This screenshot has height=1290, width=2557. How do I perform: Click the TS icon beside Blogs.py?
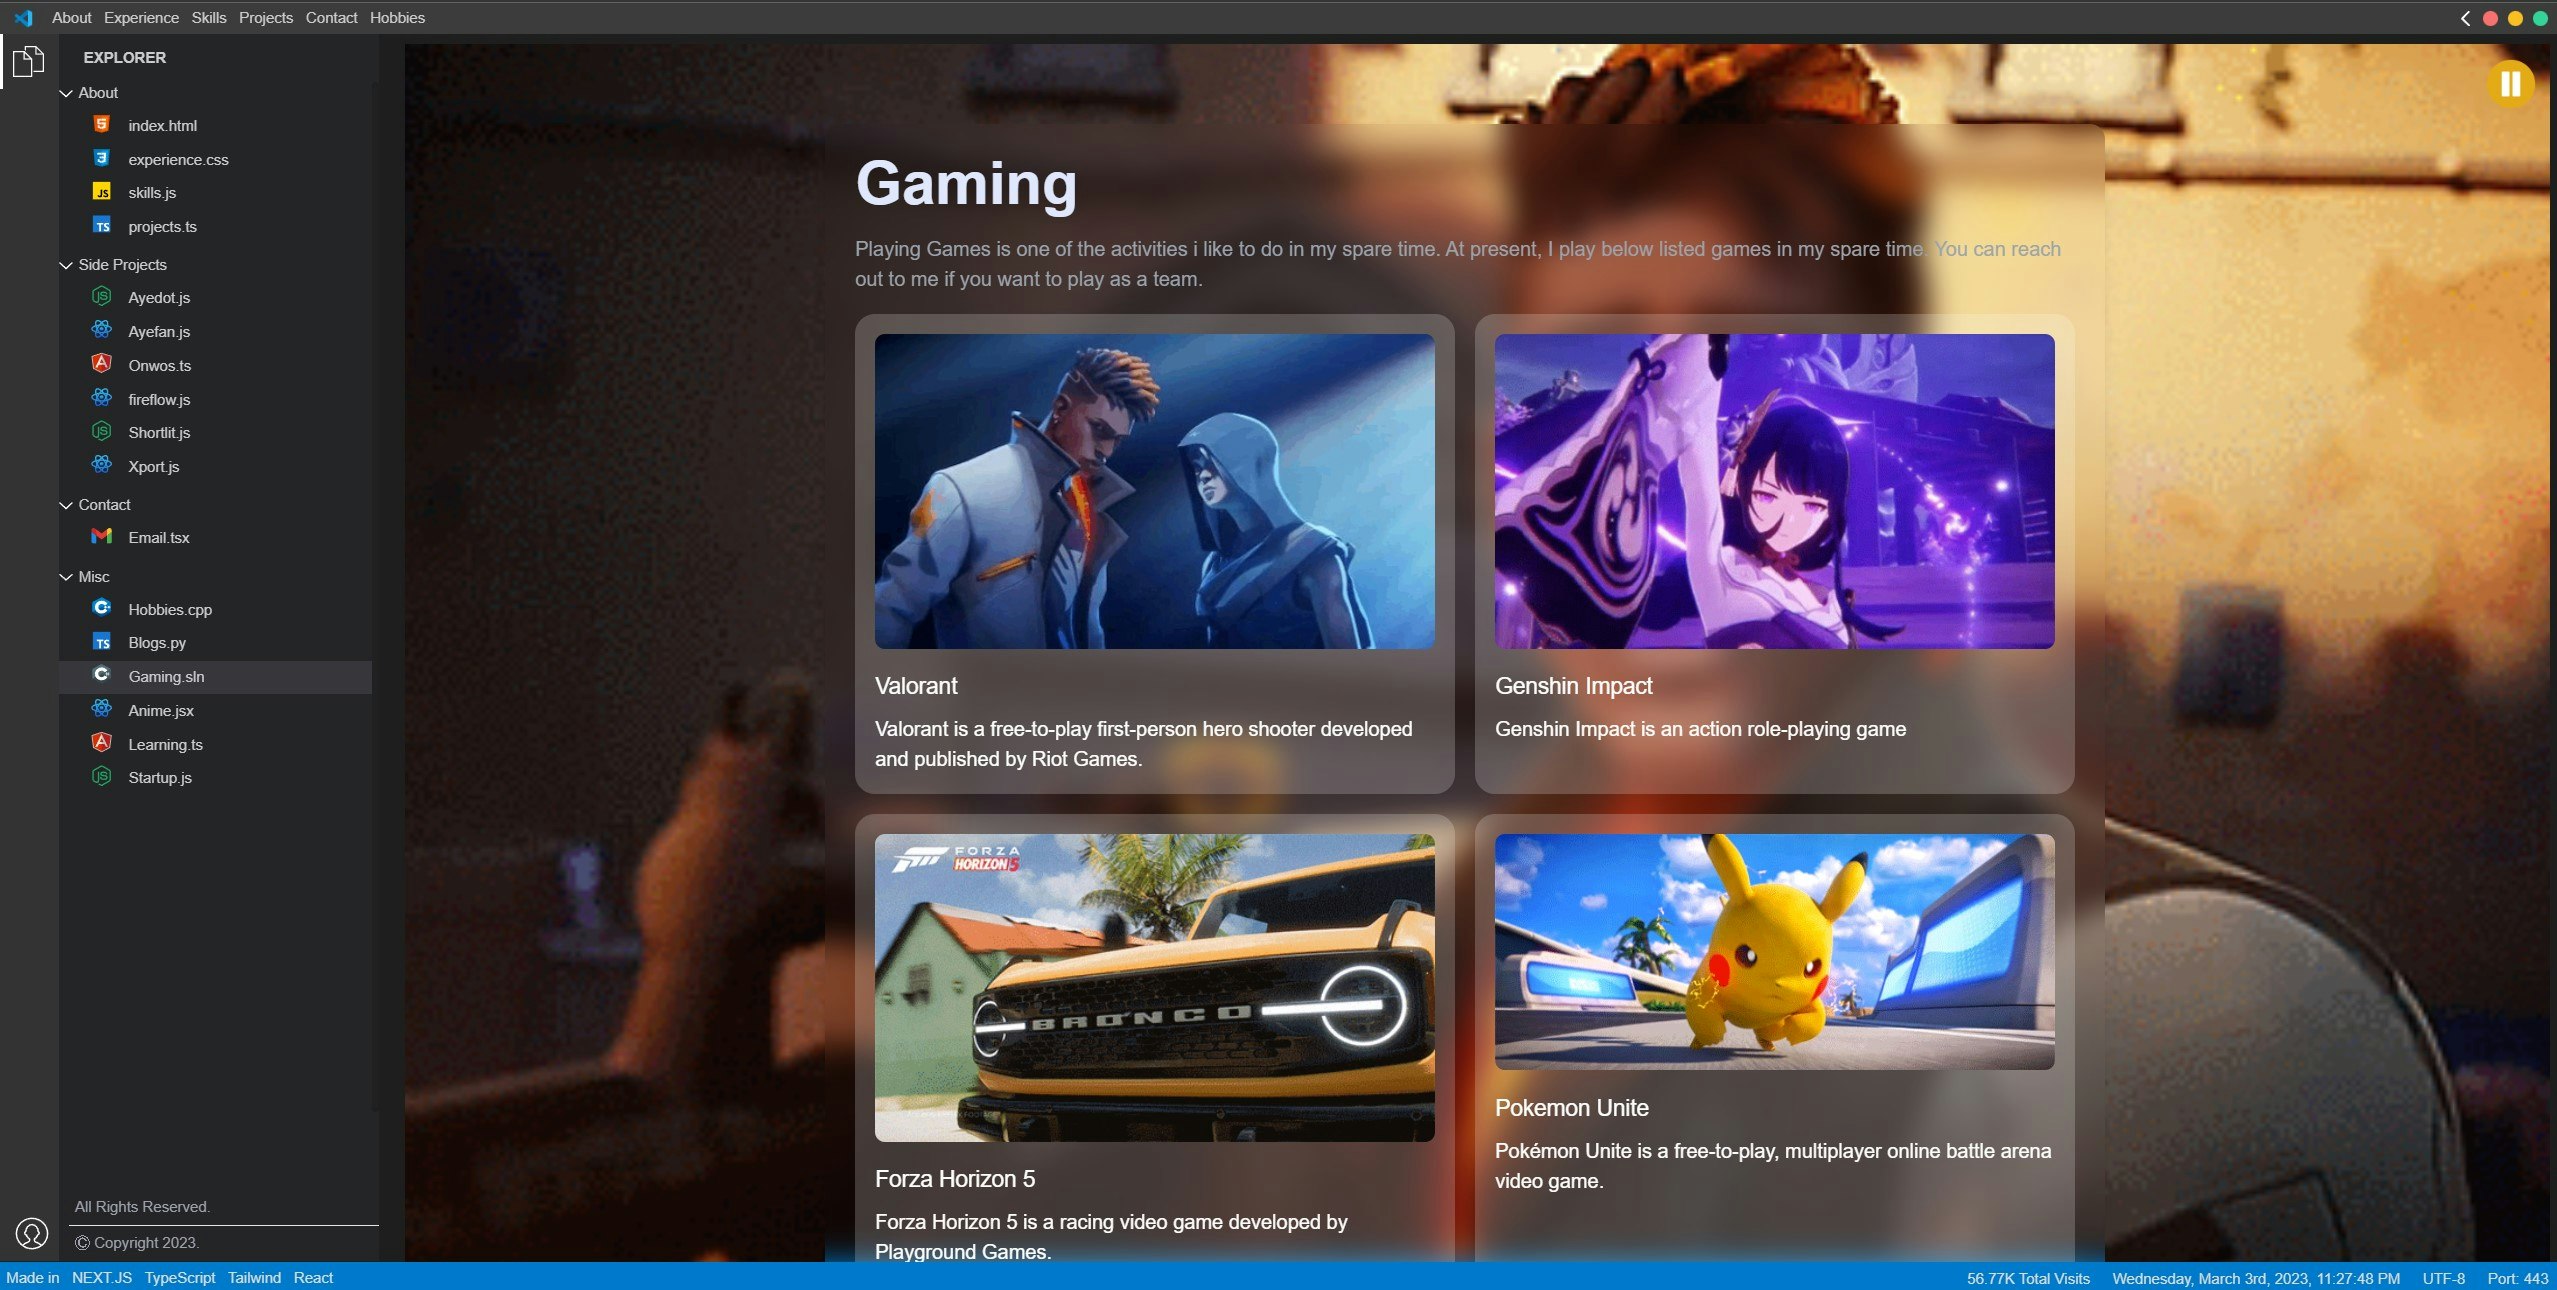(101, 642)
